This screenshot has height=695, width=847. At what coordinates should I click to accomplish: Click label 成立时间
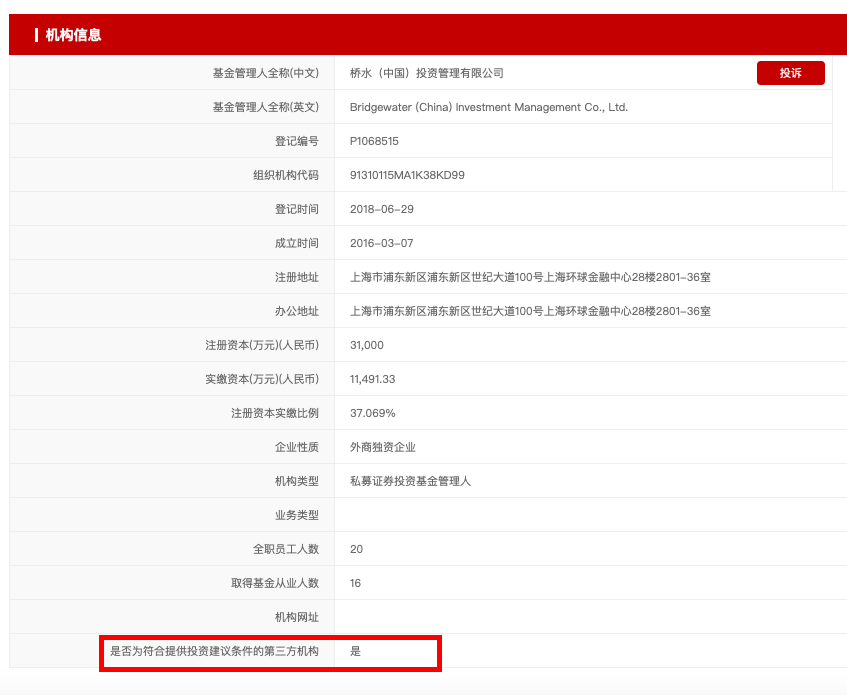click(297, 243)
